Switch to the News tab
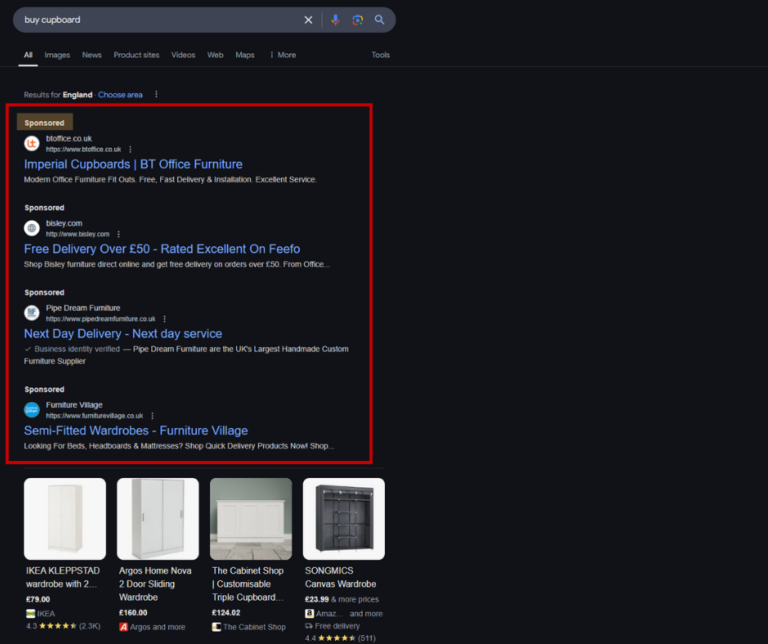This screenshot has width=768, height=644. [x=92, y=55]
